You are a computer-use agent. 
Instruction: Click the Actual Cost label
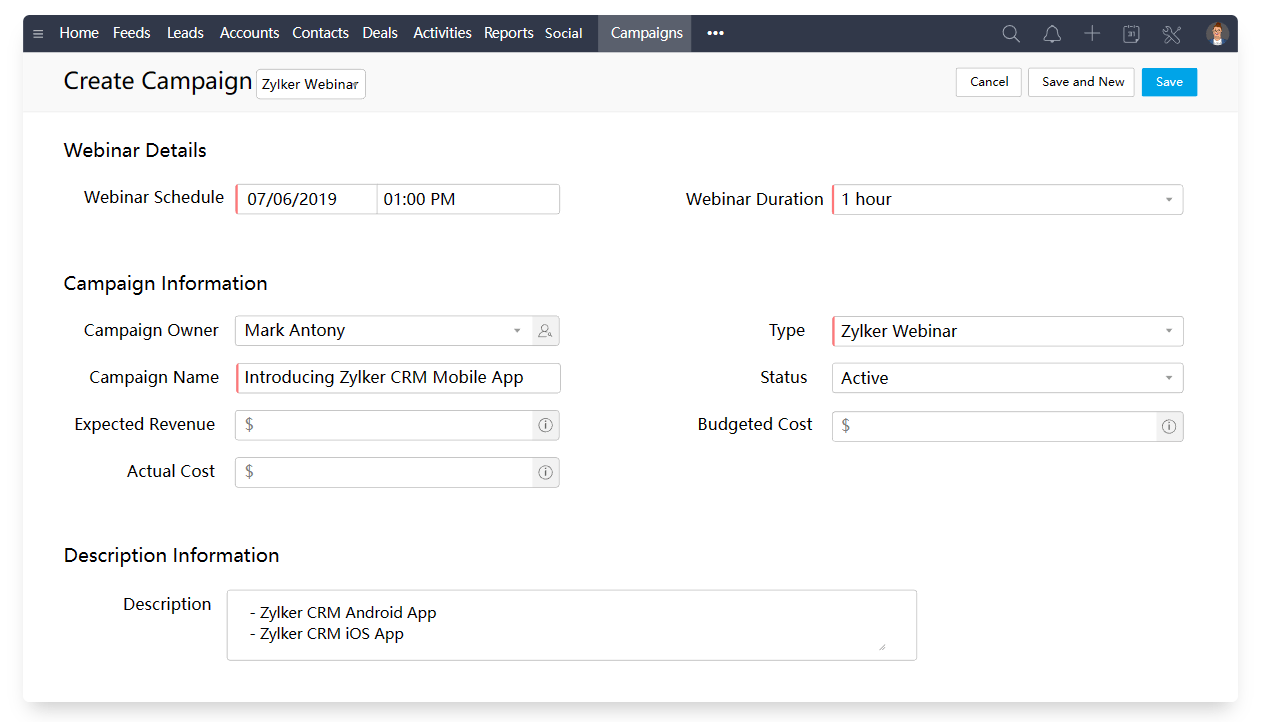click(171, 471)
